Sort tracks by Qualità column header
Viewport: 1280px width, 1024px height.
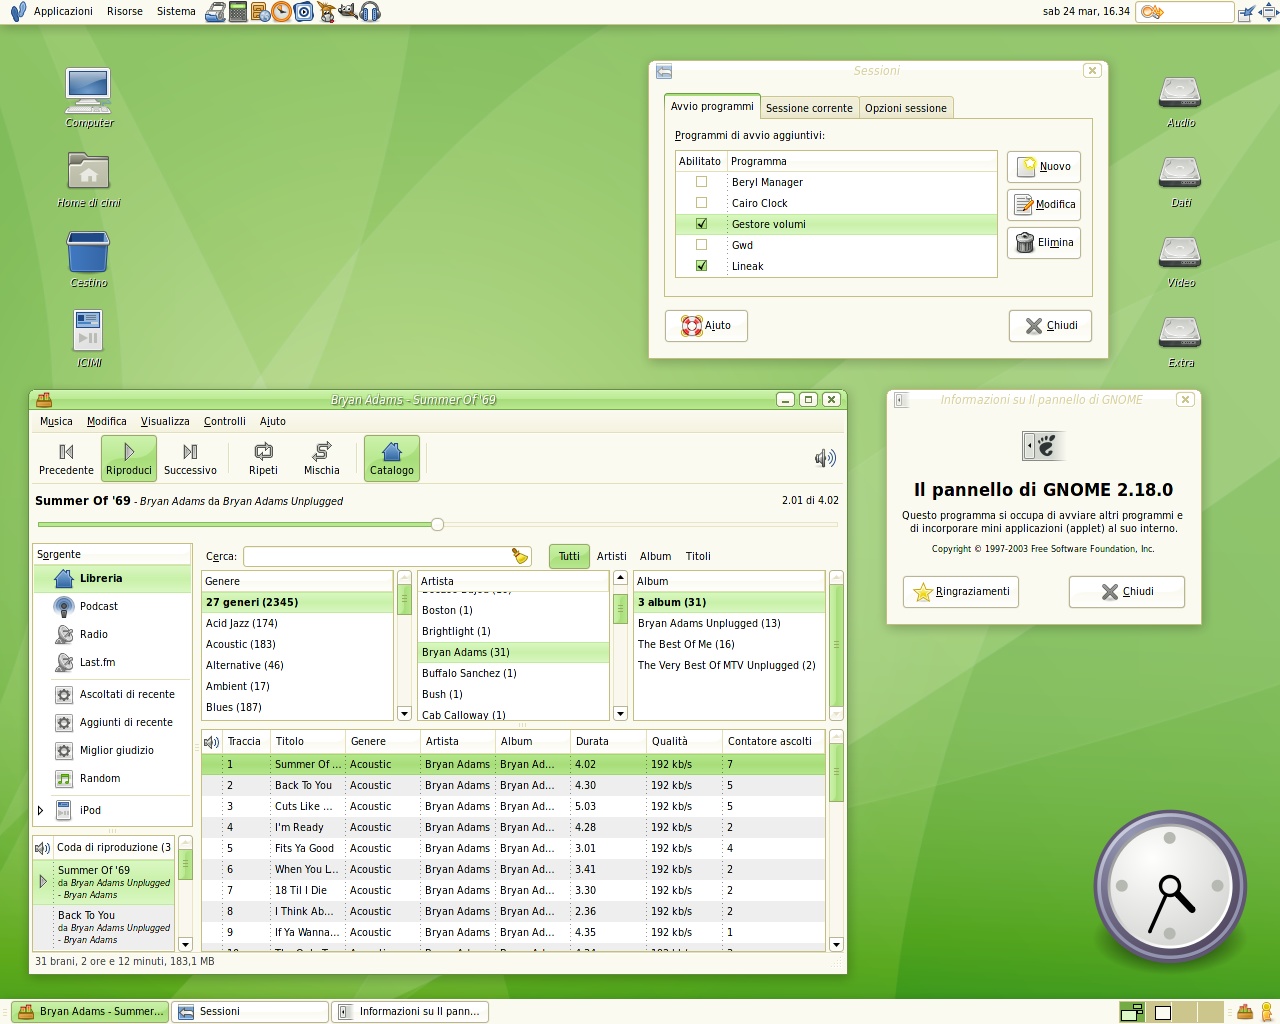pyautogui.click(x=684, y=741)
